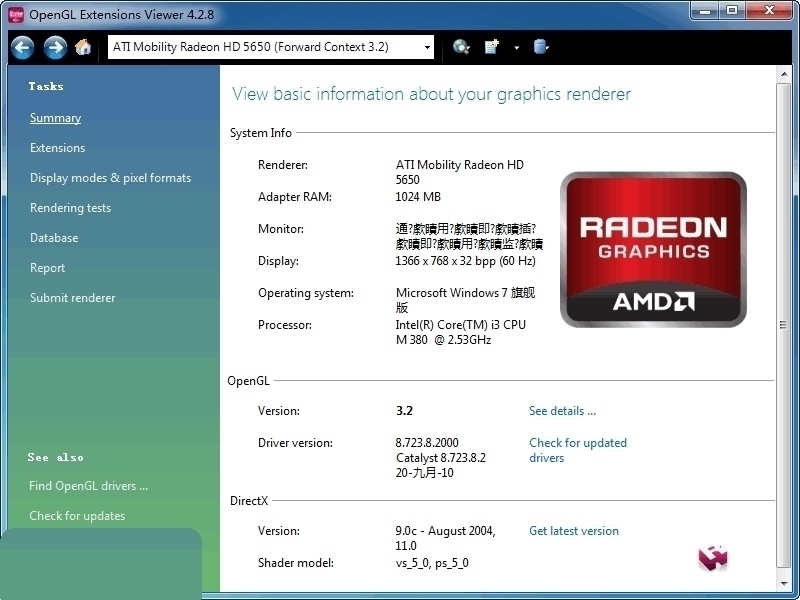Click the 'Shader model:' label
Screen dimensions: 800x600
point(296,563)
